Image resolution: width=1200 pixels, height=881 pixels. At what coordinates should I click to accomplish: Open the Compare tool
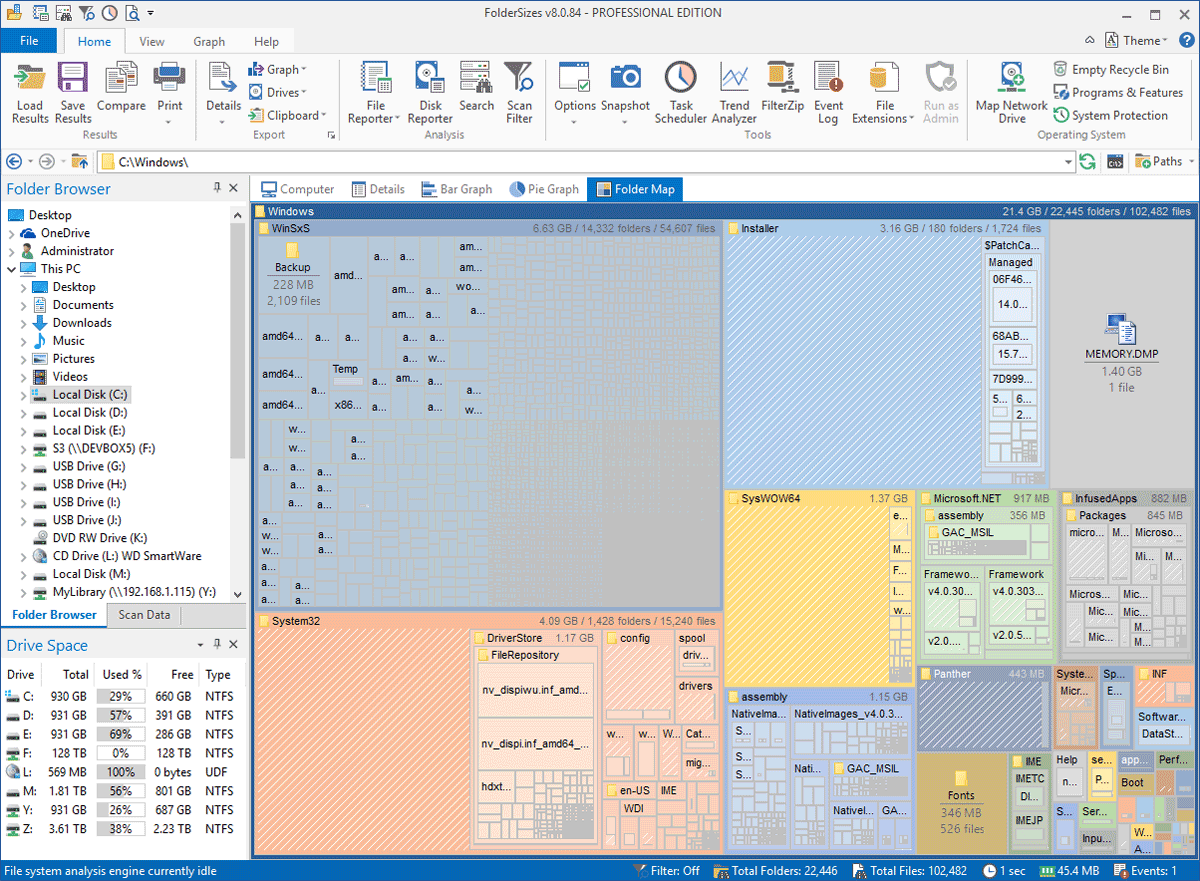(121, 86)
